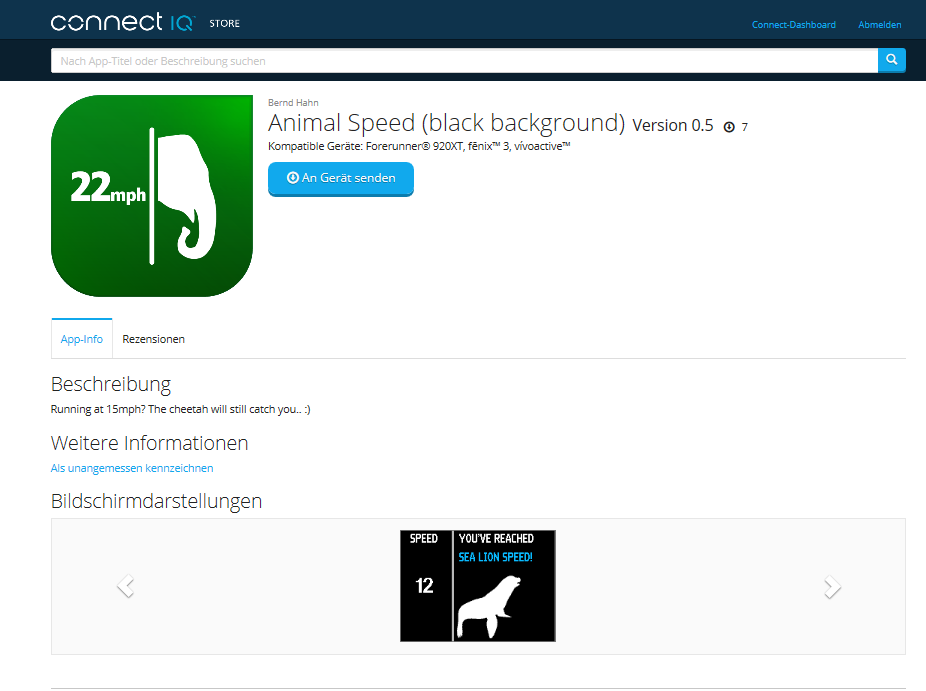Click the download count icon beside Version
Image resolution: width=926 pixels, height=691 pixels.
(x=729, y=127)
